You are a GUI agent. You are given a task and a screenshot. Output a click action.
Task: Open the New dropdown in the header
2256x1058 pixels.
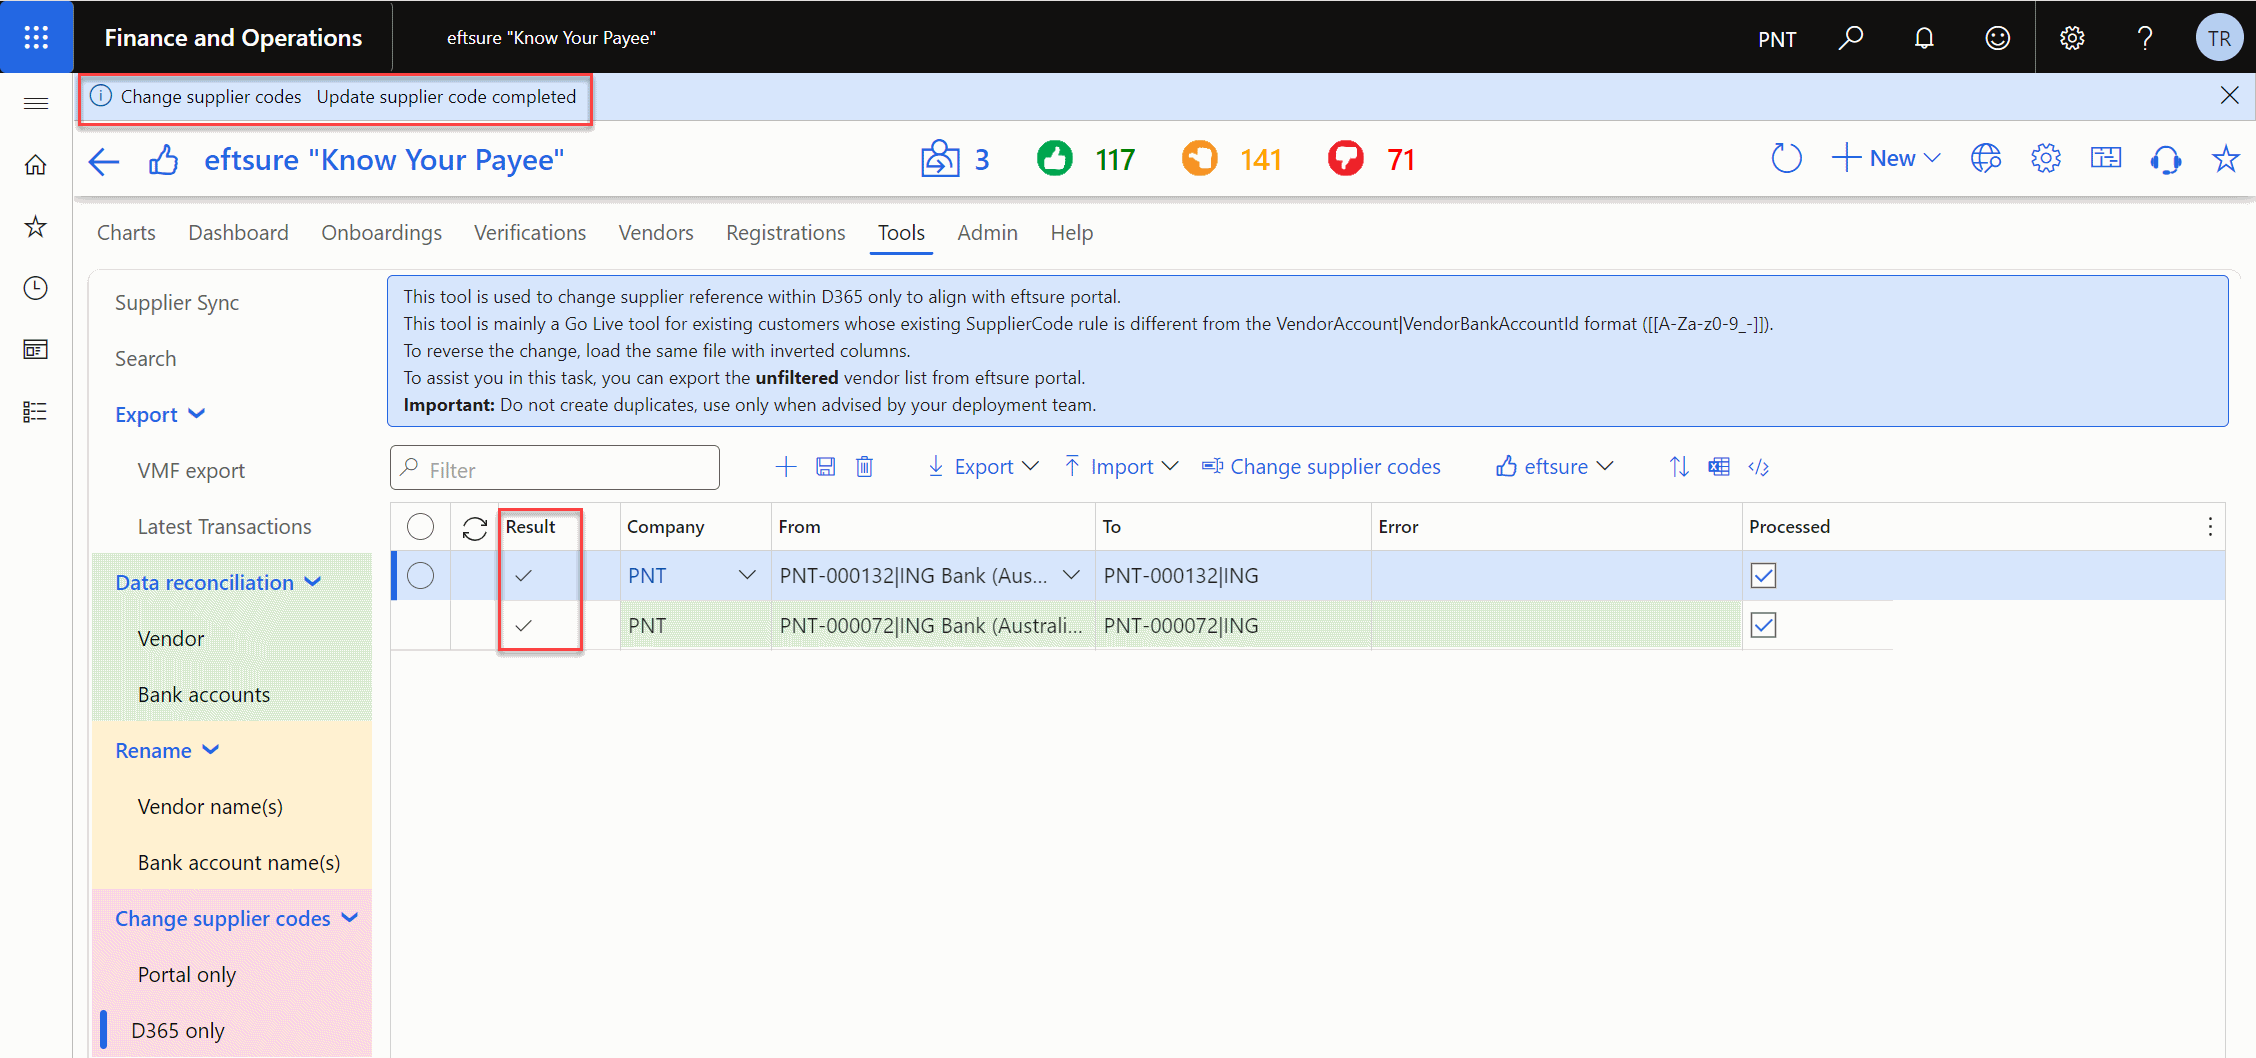1887,159
